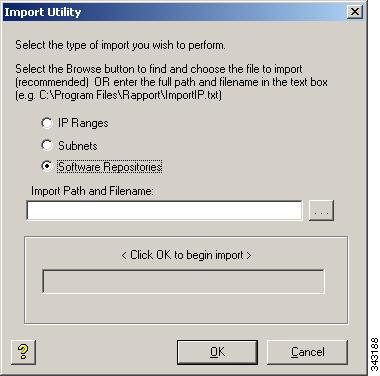
Task: Click the browse ellipsis button
Action: 321,210
